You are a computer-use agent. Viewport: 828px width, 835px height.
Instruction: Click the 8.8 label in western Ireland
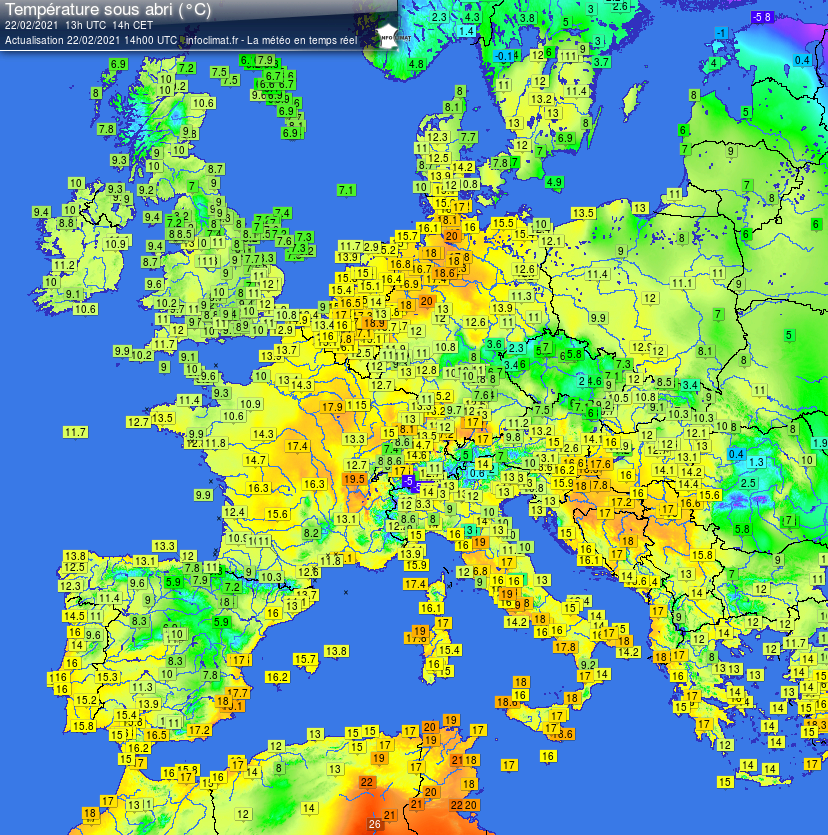click(66, 223)
